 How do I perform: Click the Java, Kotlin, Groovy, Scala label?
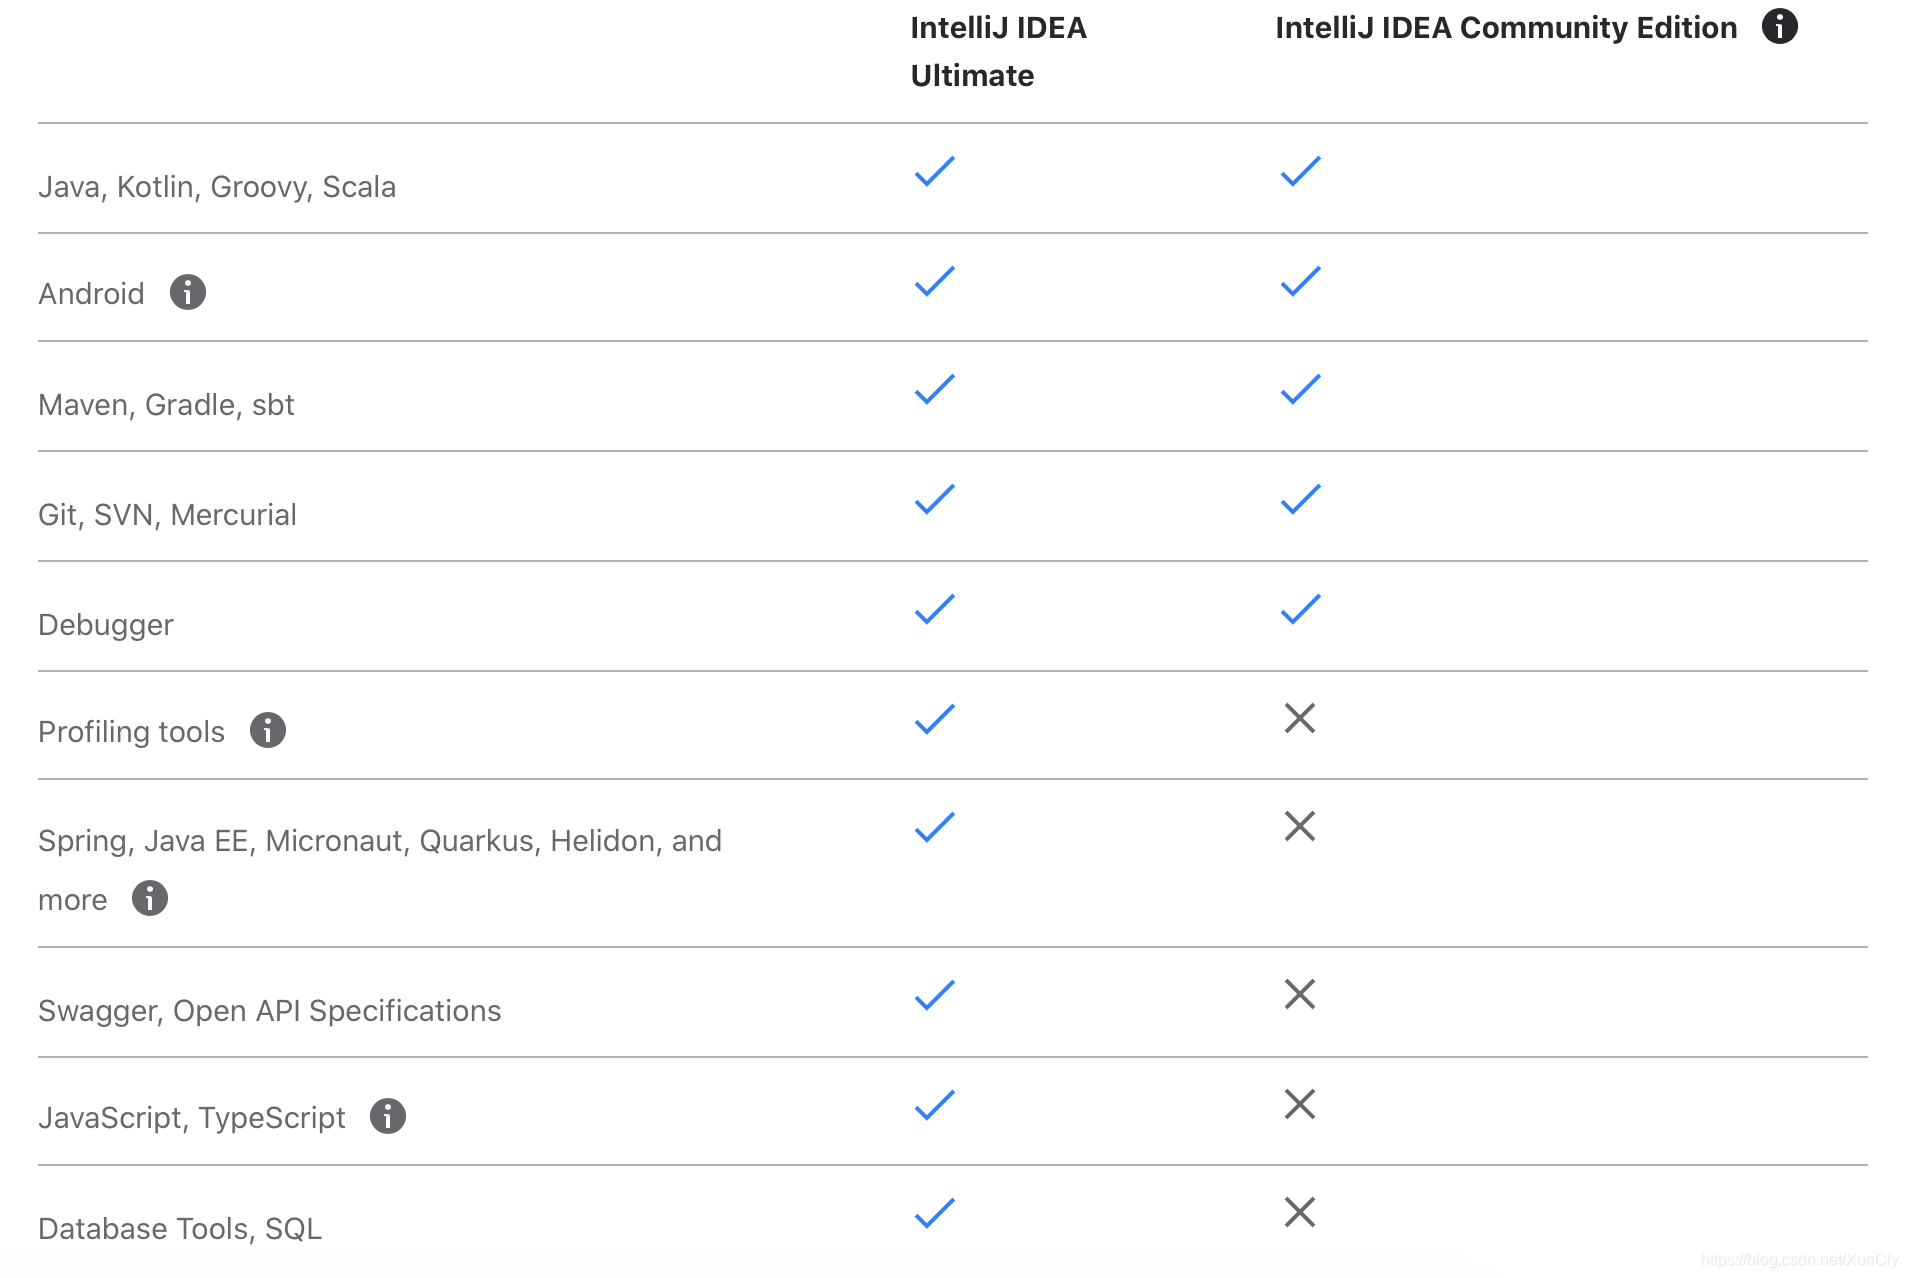(x=217, y=187)
